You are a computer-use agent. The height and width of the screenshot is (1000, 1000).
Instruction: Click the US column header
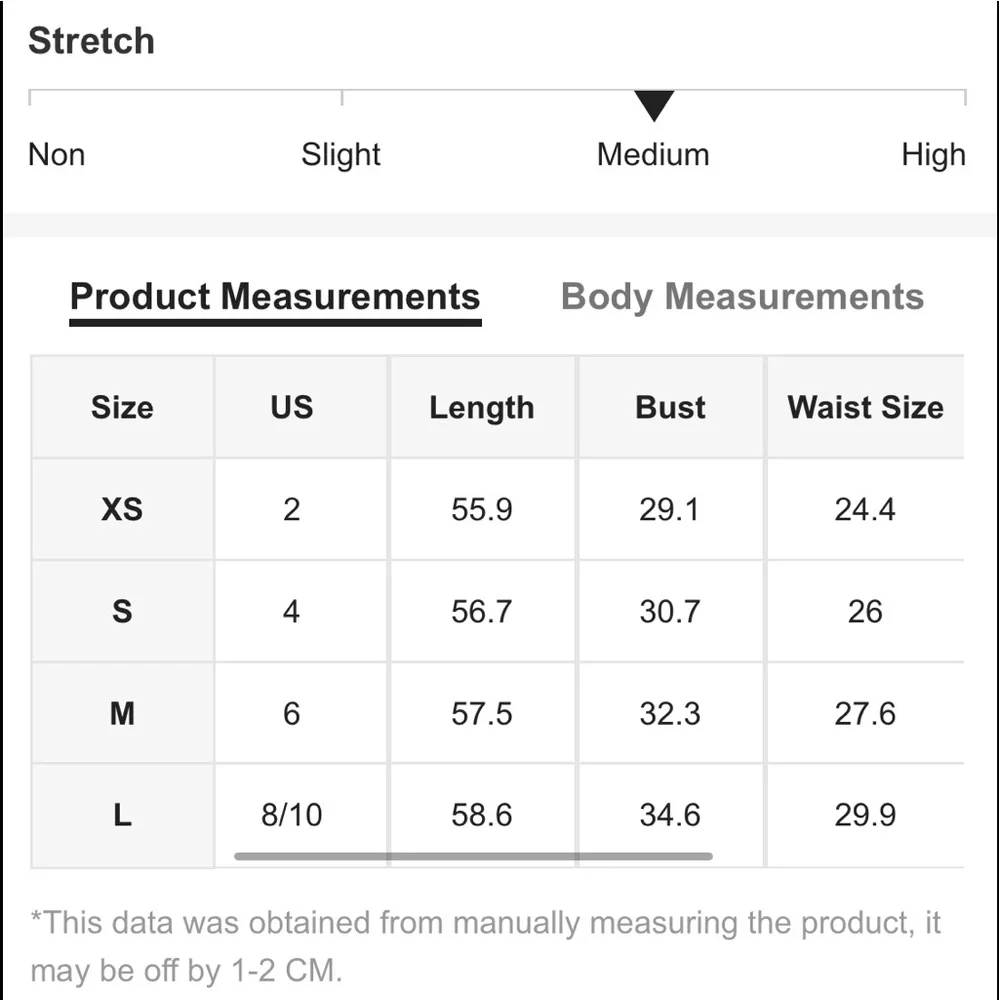(291, 407)
